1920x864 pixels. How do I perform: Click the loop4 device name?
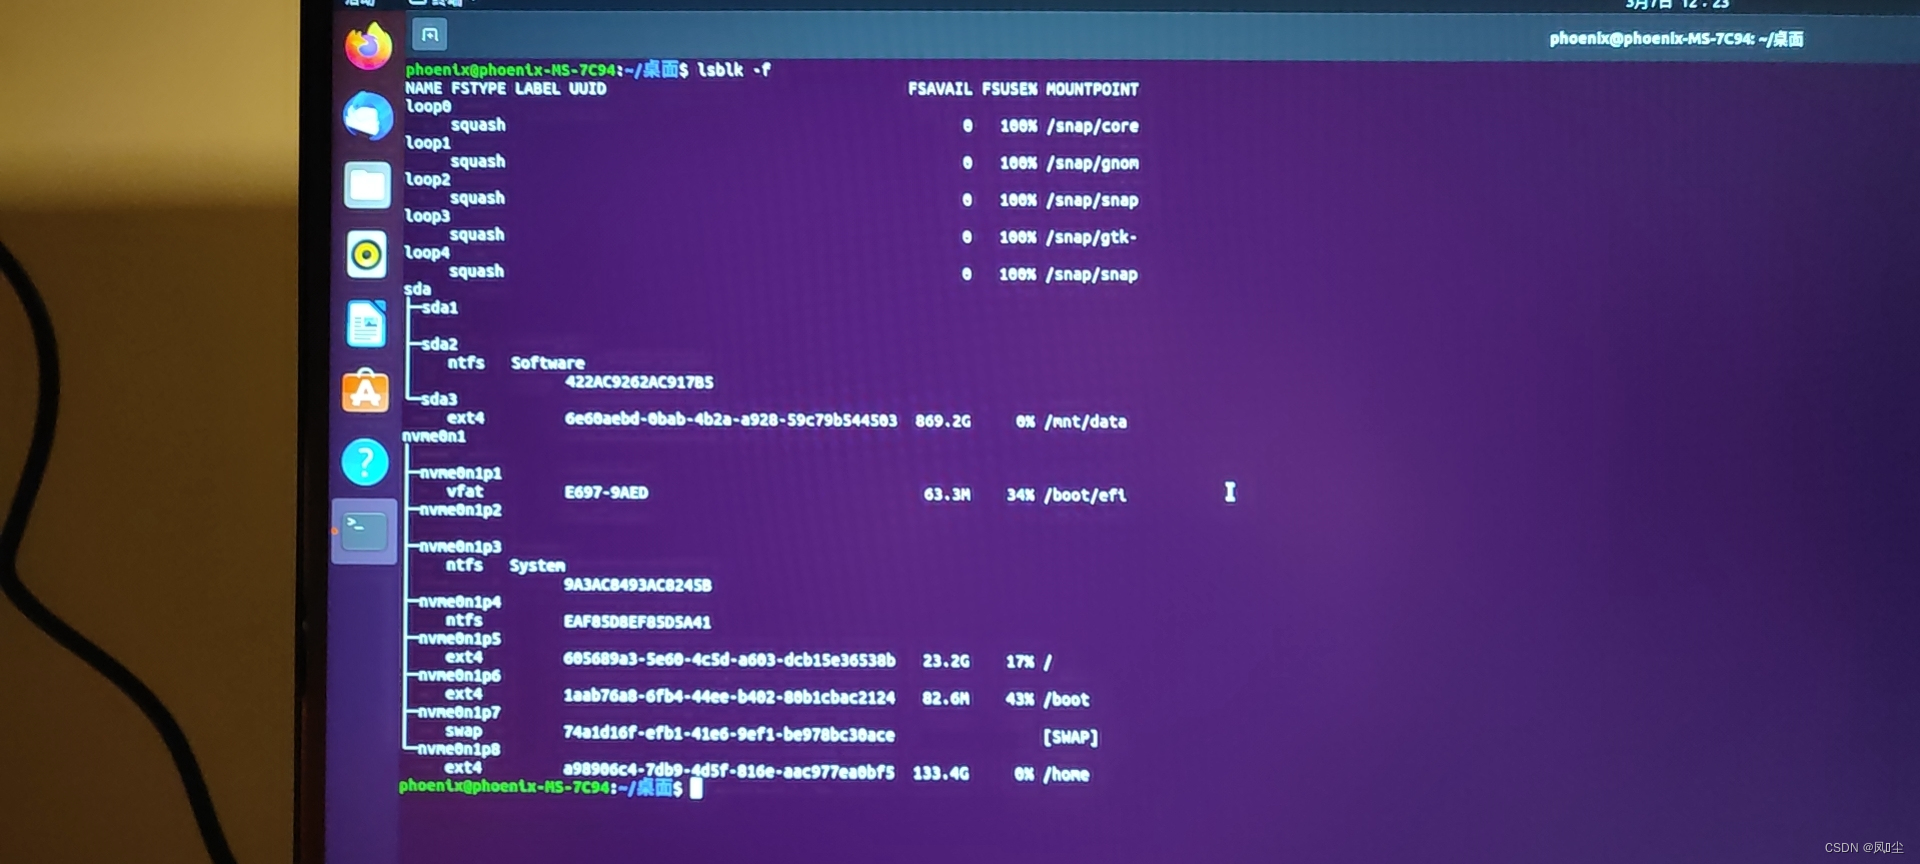(427, 253)
